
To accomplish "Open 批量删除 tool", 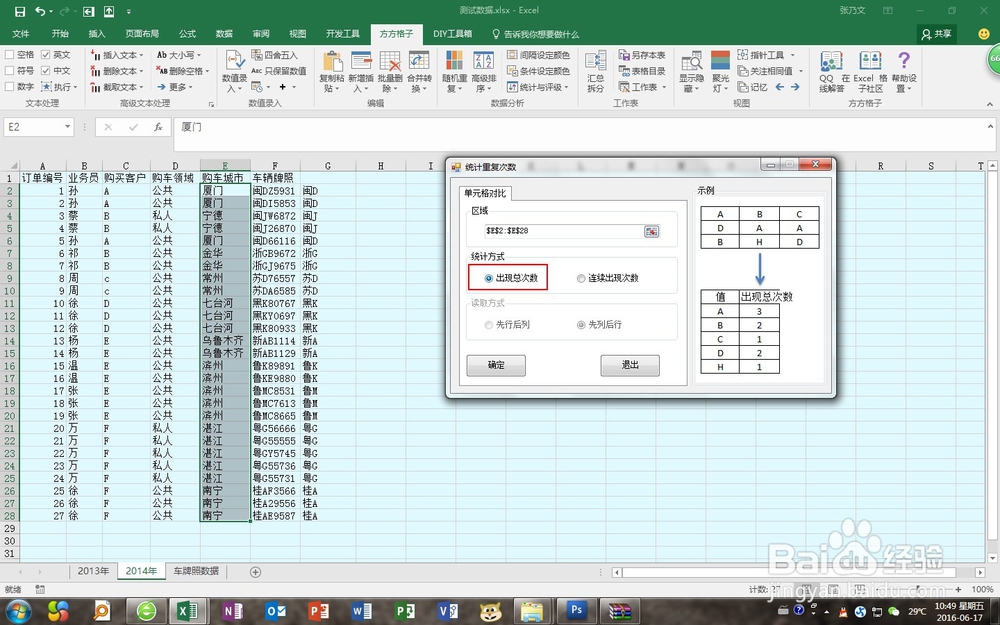I will [390, 71].
